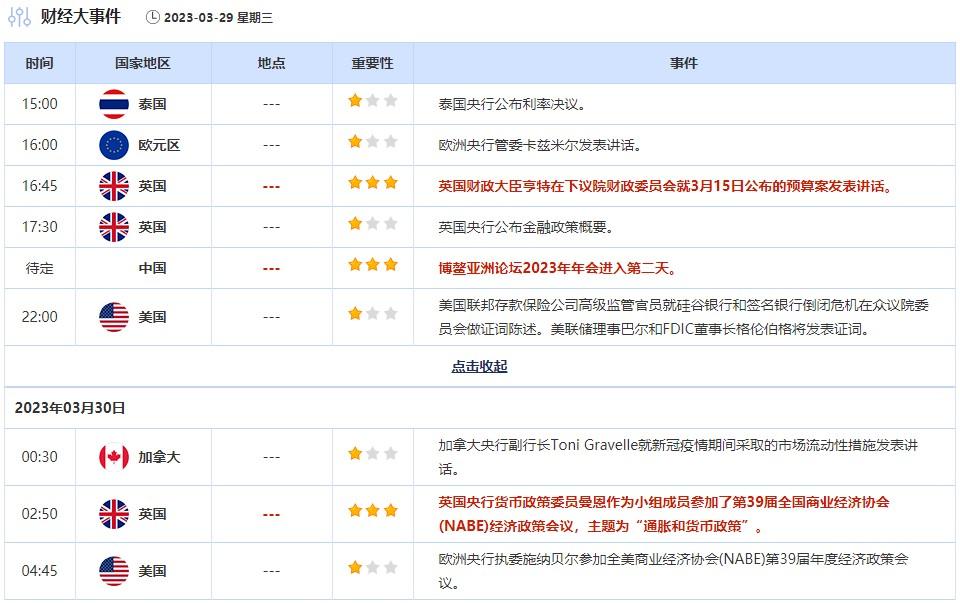Screen dimensions: 960x603
Task: Click the US flag in 22:00 row
Action: click(x=114, y=317)
